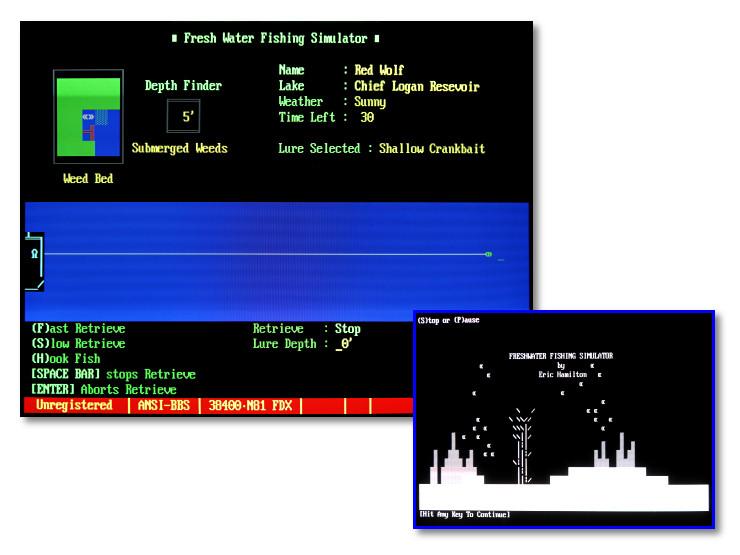Screen dimensions: 740x555
Task: Click the (S)top or (P)ause prompt
Action: pos(448,320)
